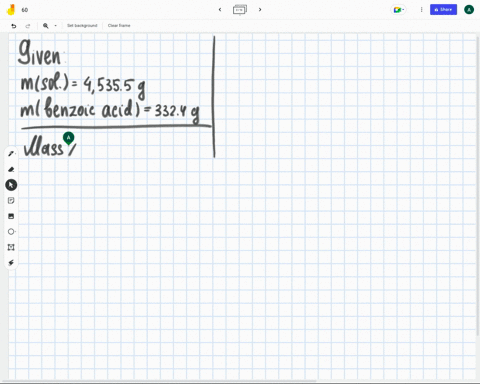
Task: Click the jam title "60"
Action: tap(25, 10)
